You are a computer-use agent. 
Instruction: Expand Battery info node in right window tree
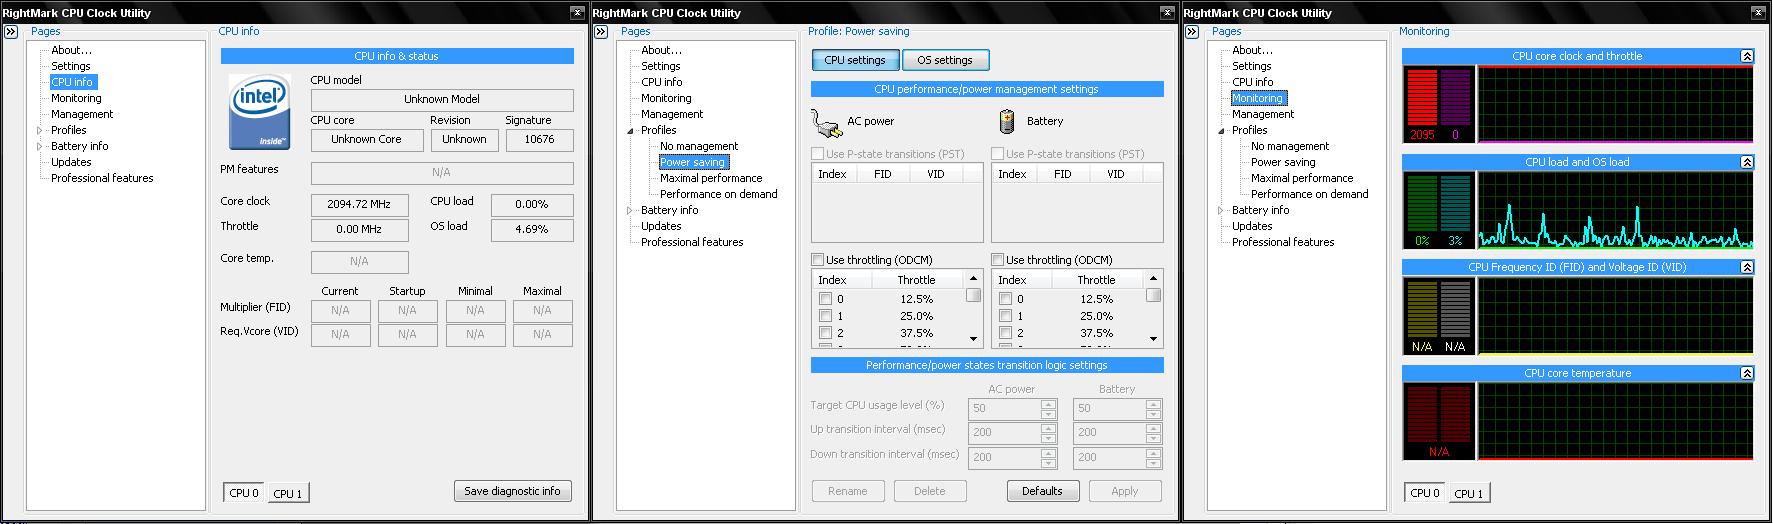[x=1221, y=210]
